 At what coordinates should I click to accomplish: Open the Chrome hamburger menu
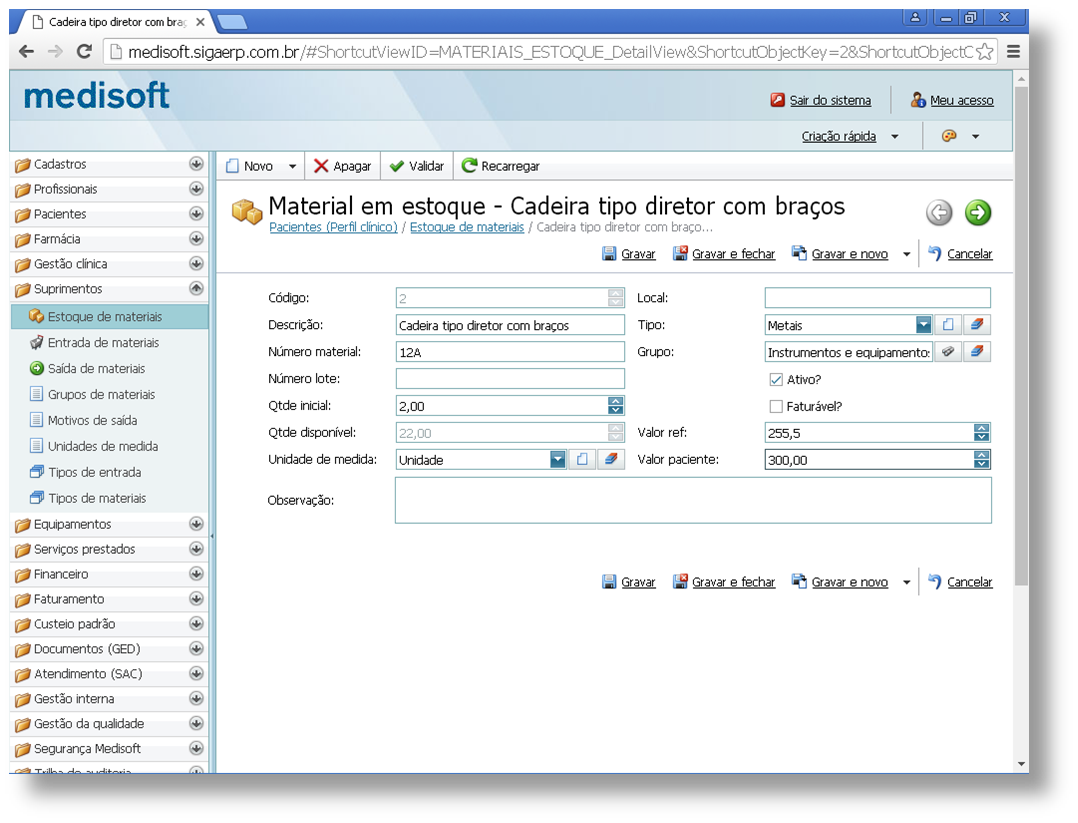click(1013, 52)
